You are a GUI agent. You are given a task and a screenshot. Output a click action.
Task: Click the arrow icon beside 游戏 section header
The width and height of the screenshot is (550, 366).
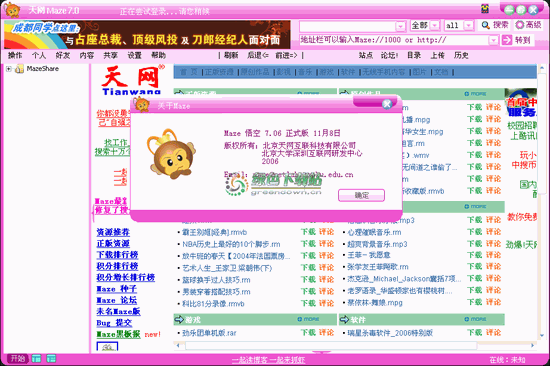[179, 319]
